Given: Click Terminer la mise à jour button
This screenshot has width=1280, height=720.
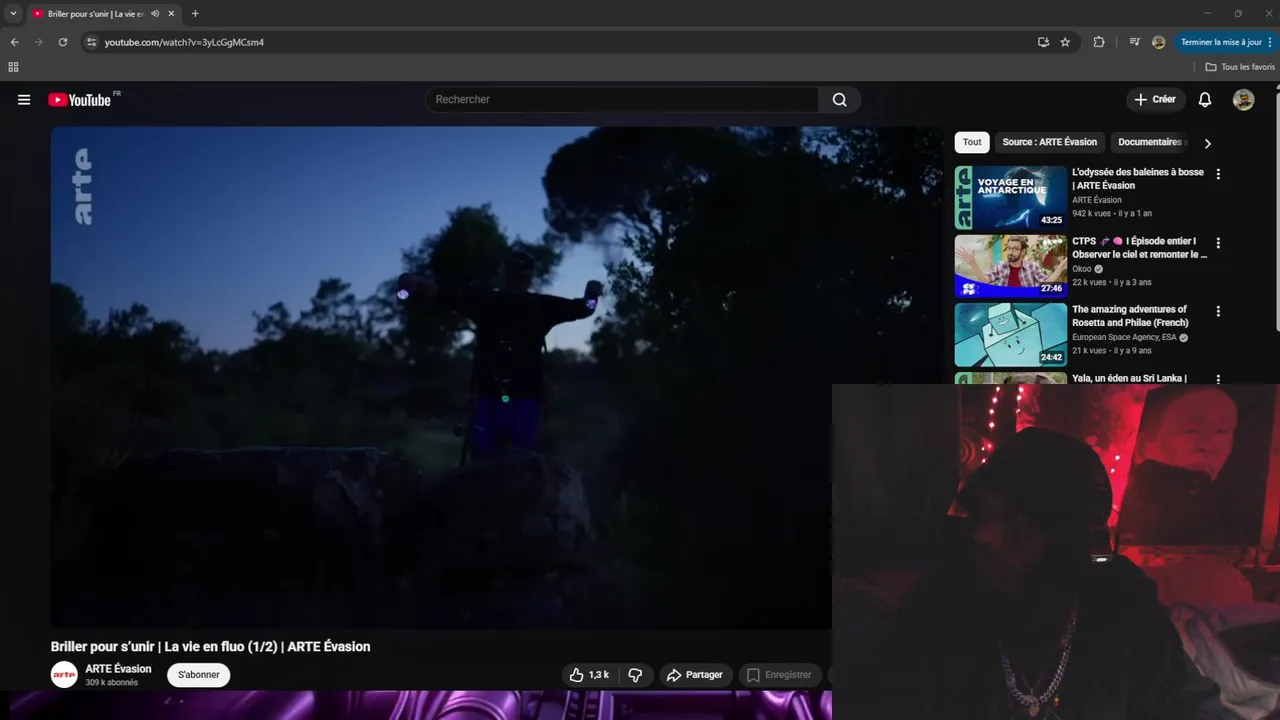Looking at the screenshot, I should tap(1226, 42).
